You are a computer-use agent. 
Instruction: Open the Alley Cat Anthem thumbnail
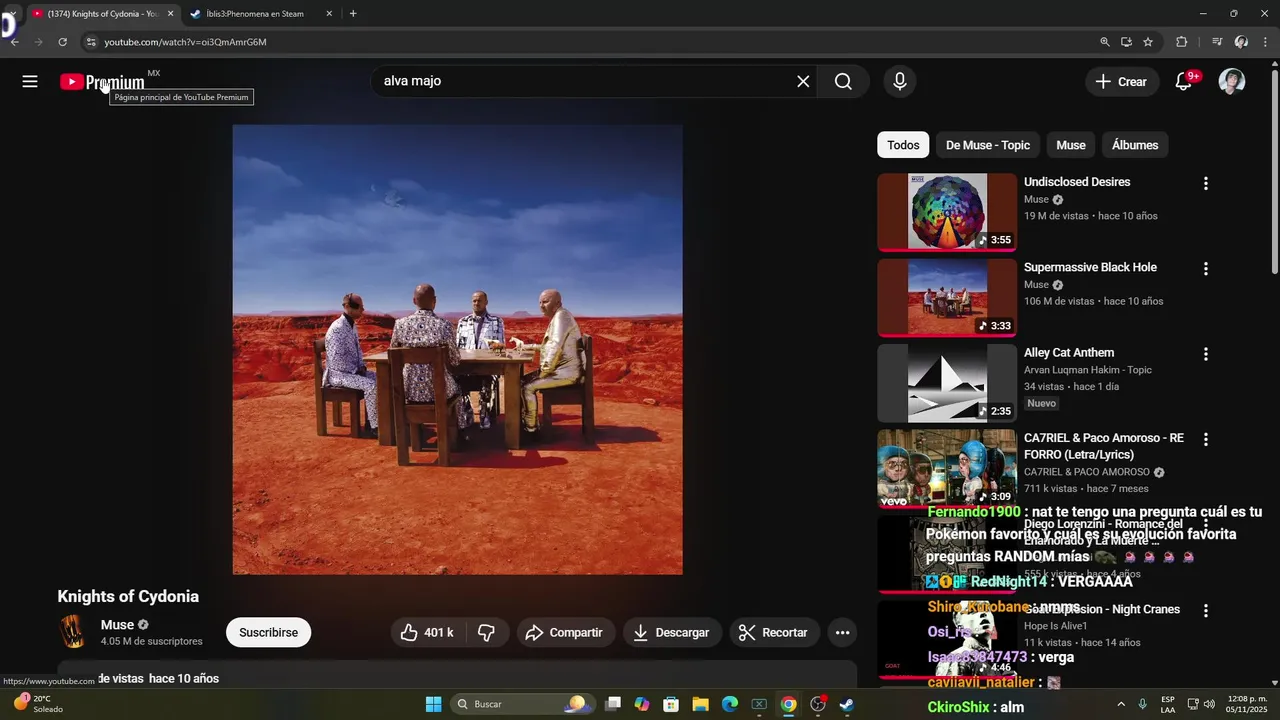[947, 383]
